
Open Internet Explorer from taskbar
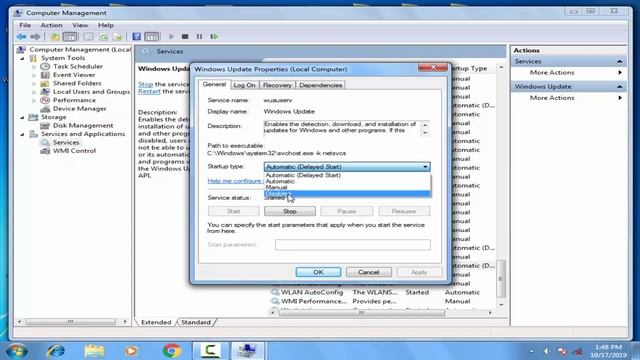click(x=56, y=351)
